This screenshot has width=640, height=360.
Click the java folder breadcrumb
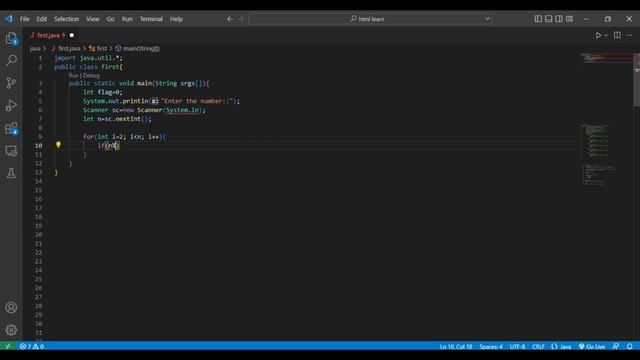(x=35, y=49)
